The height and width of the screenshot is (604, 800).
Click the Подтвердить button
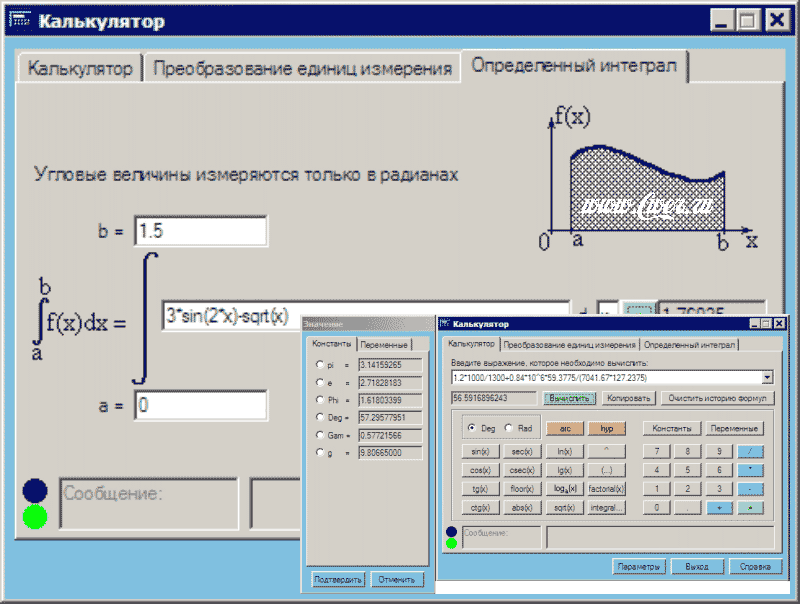pos(338,580)
